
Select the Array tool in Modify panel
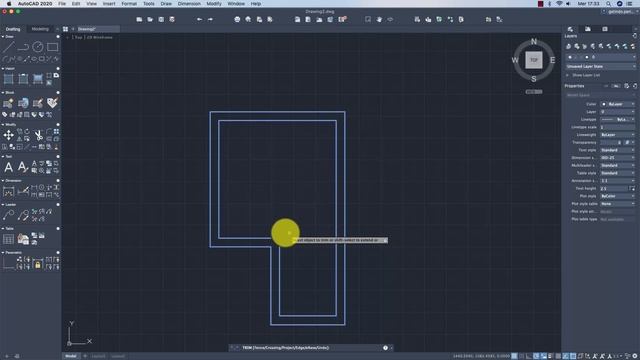[x=56, y=131]
